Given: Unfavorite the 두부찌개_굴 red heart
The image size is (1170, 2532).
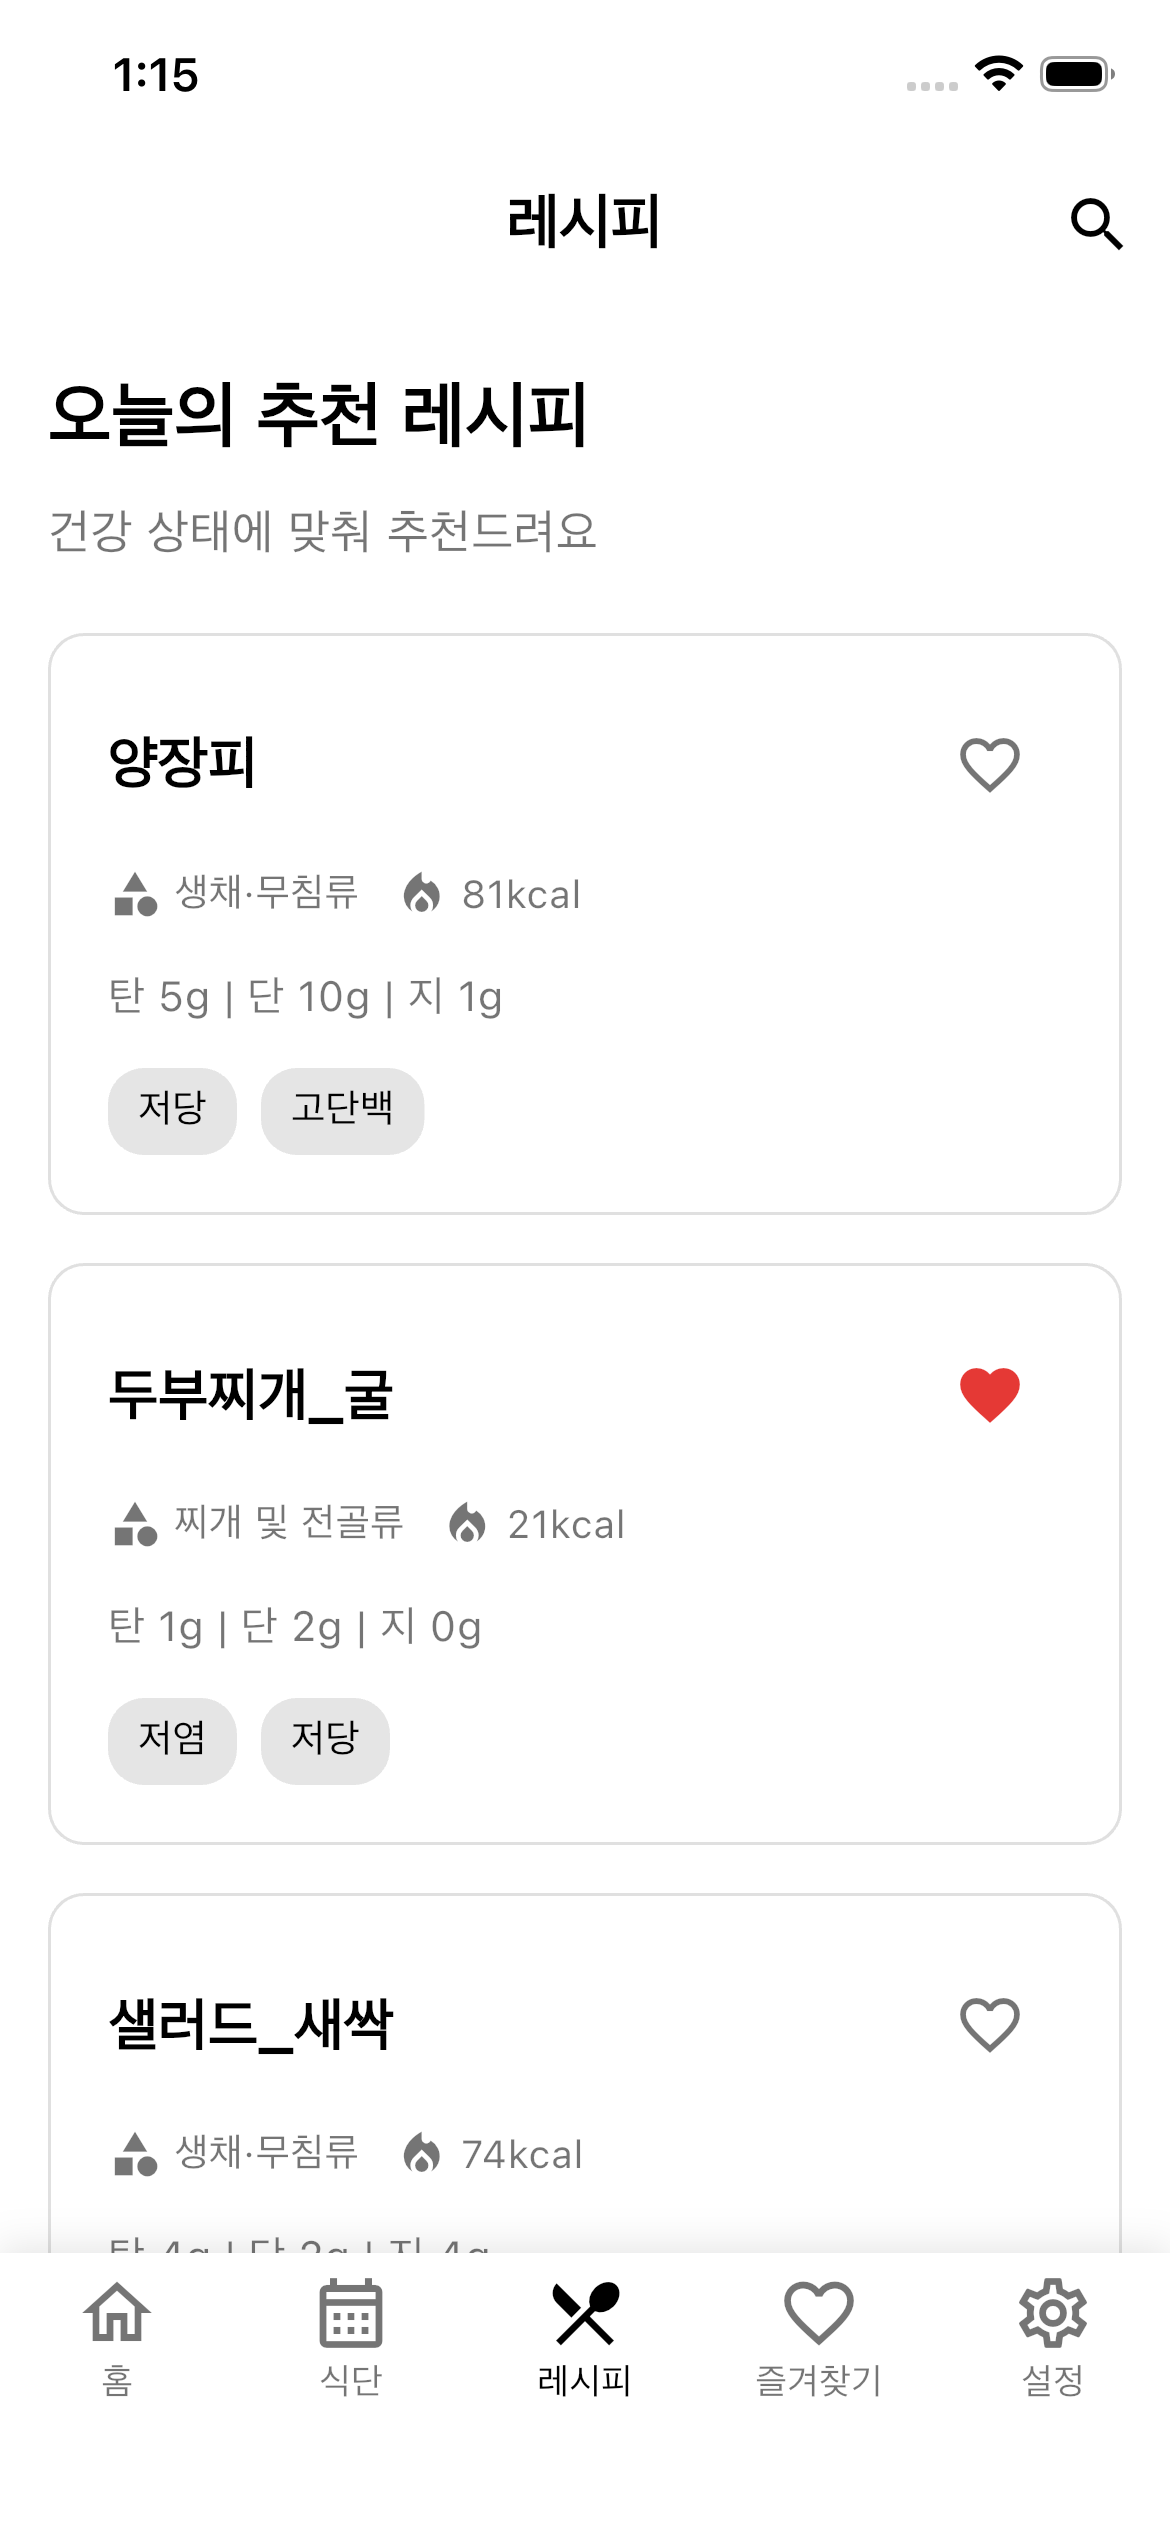Looking at the screenshot, I should [x=989, y=1394].
